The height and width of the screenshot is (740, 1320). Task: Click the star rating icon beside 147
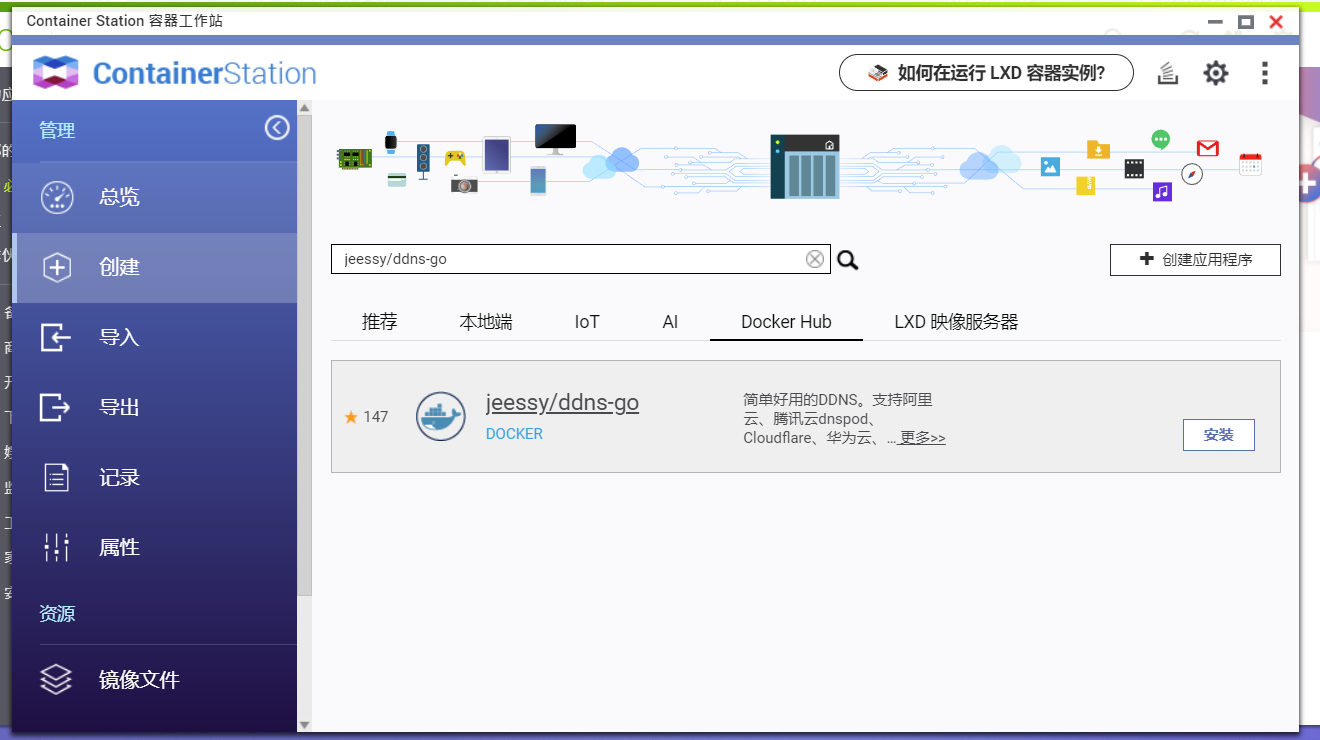click(351, 417)
